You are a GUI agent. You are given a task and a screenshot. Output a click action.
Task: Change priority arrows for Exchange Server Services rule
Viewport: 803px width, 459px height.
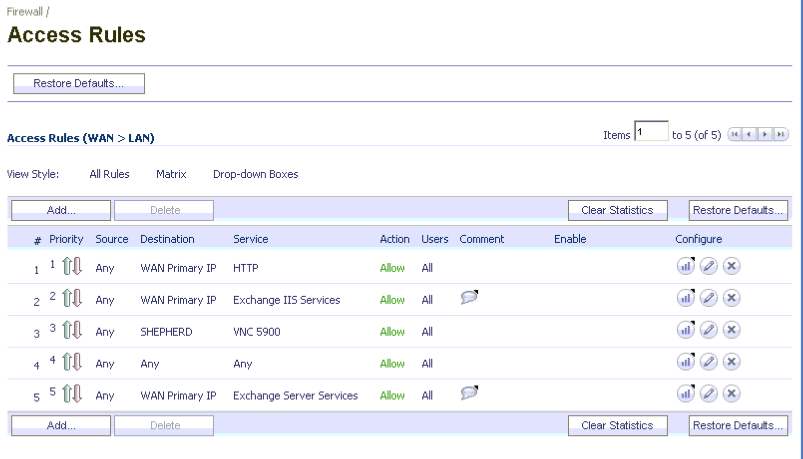[x=72, y=393]
